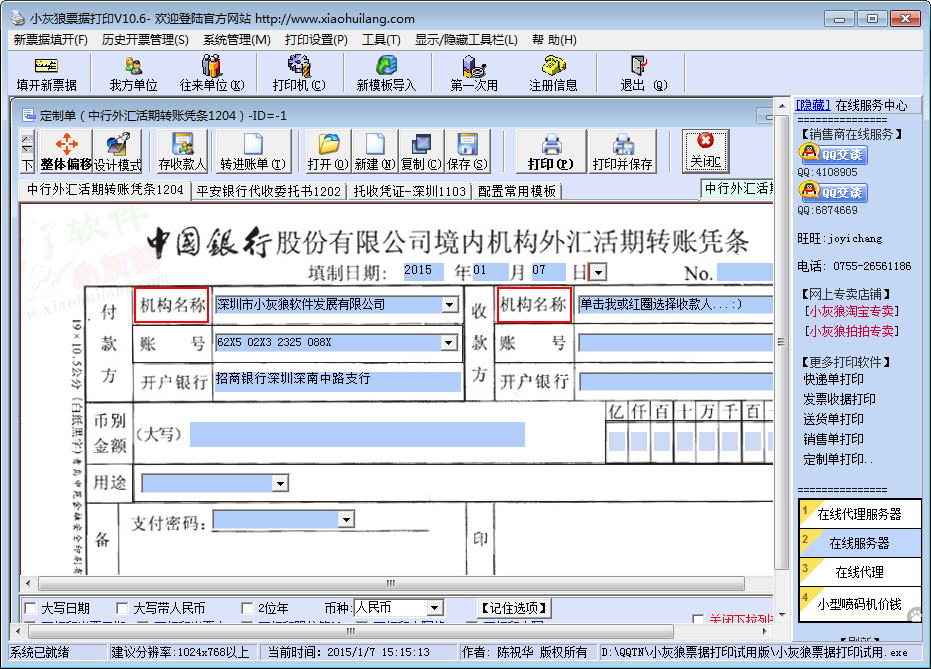Open the 小灰狼淘宝专卖 link
Screen dimensions: 931x669
click(850, 311)
